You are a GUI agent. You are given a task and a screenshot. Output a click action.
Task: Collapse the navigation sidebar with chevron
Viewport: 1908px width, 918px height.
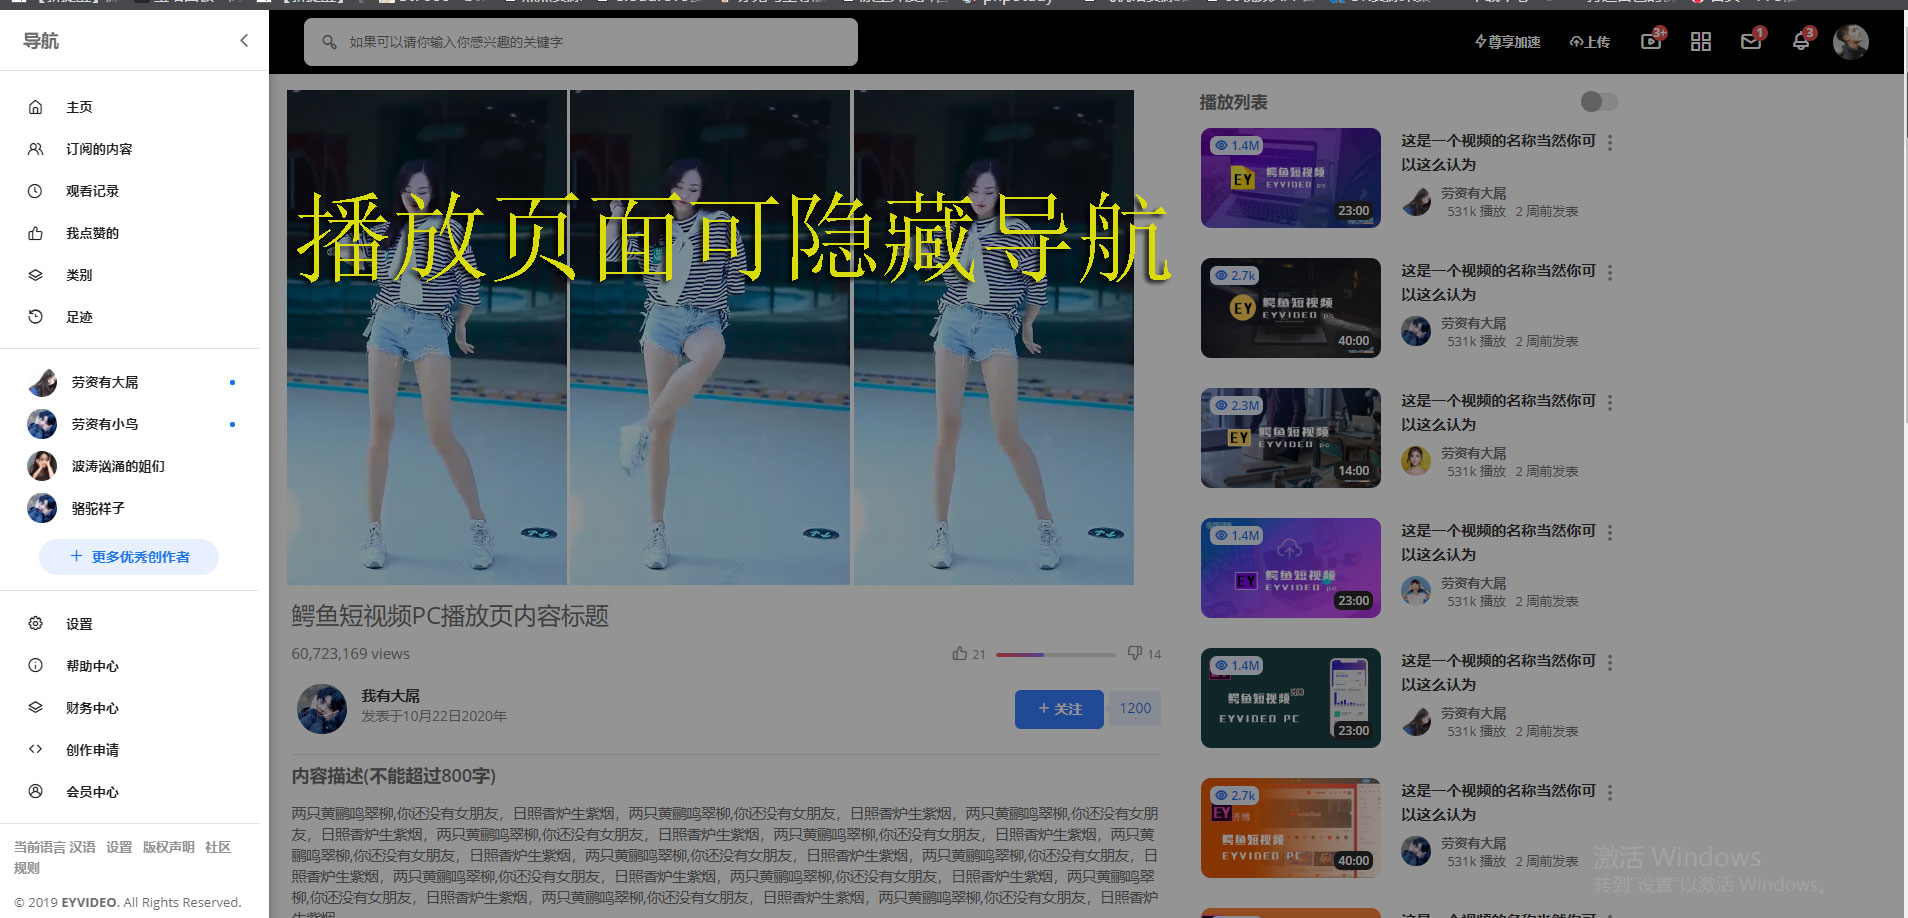pos(244,40)
